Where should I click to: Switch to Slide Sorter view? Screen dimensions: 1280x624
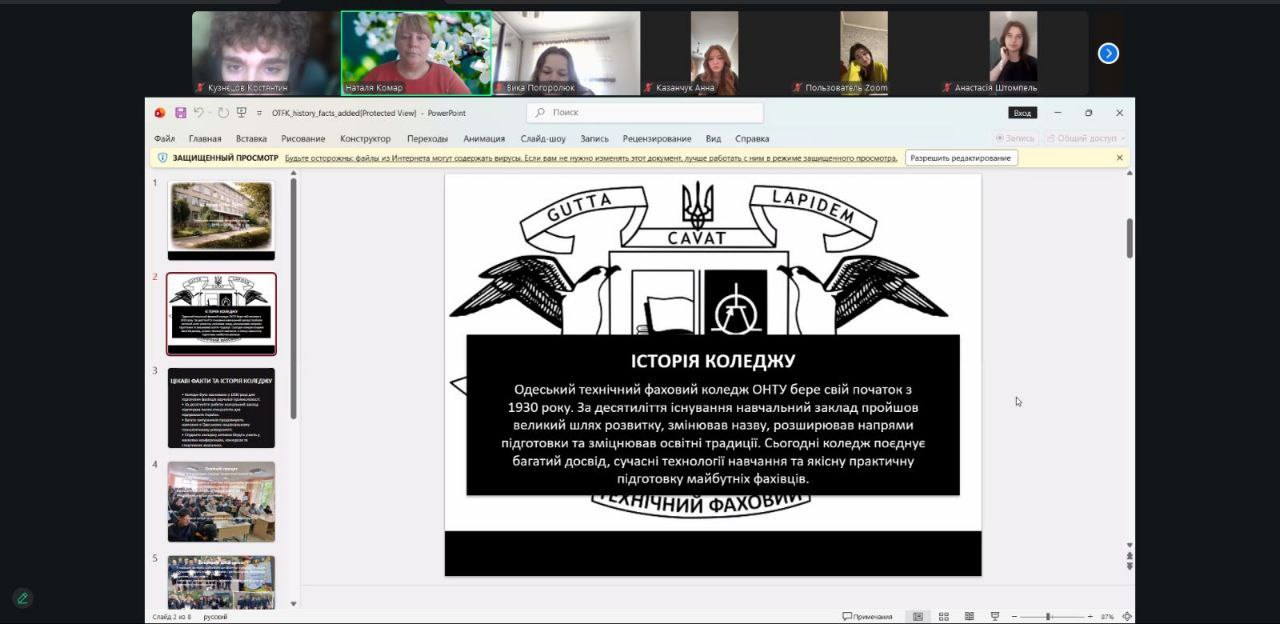coord(942,616)
